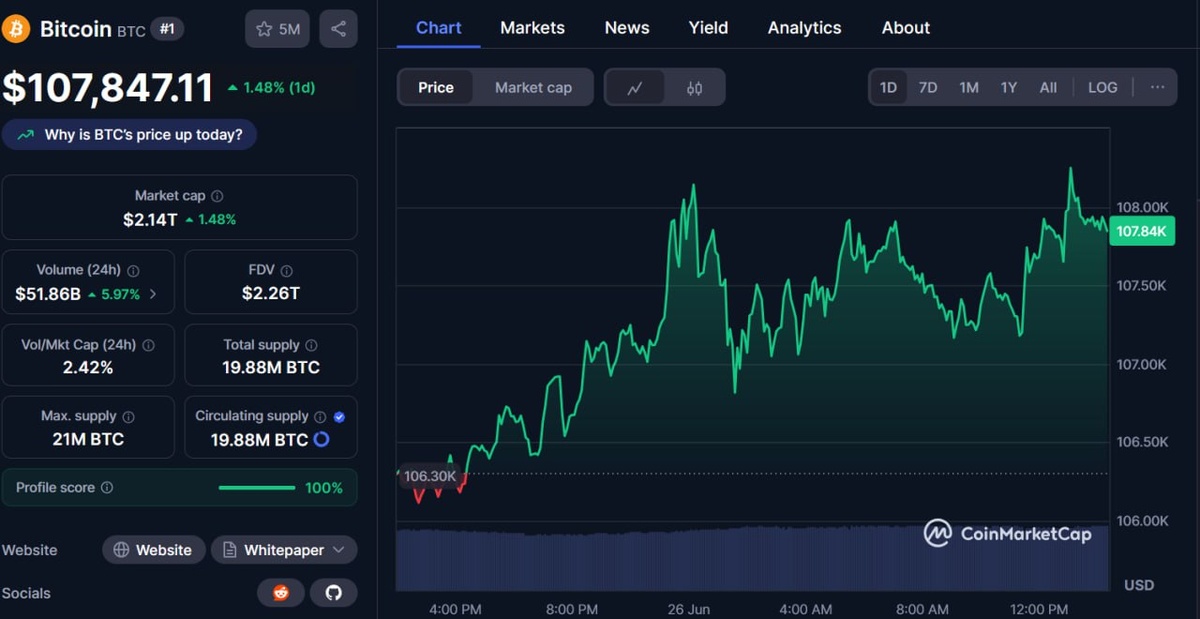Set chart range to 7D
The width and height of the screenshot is (1200, 619).
click(928, 88)
